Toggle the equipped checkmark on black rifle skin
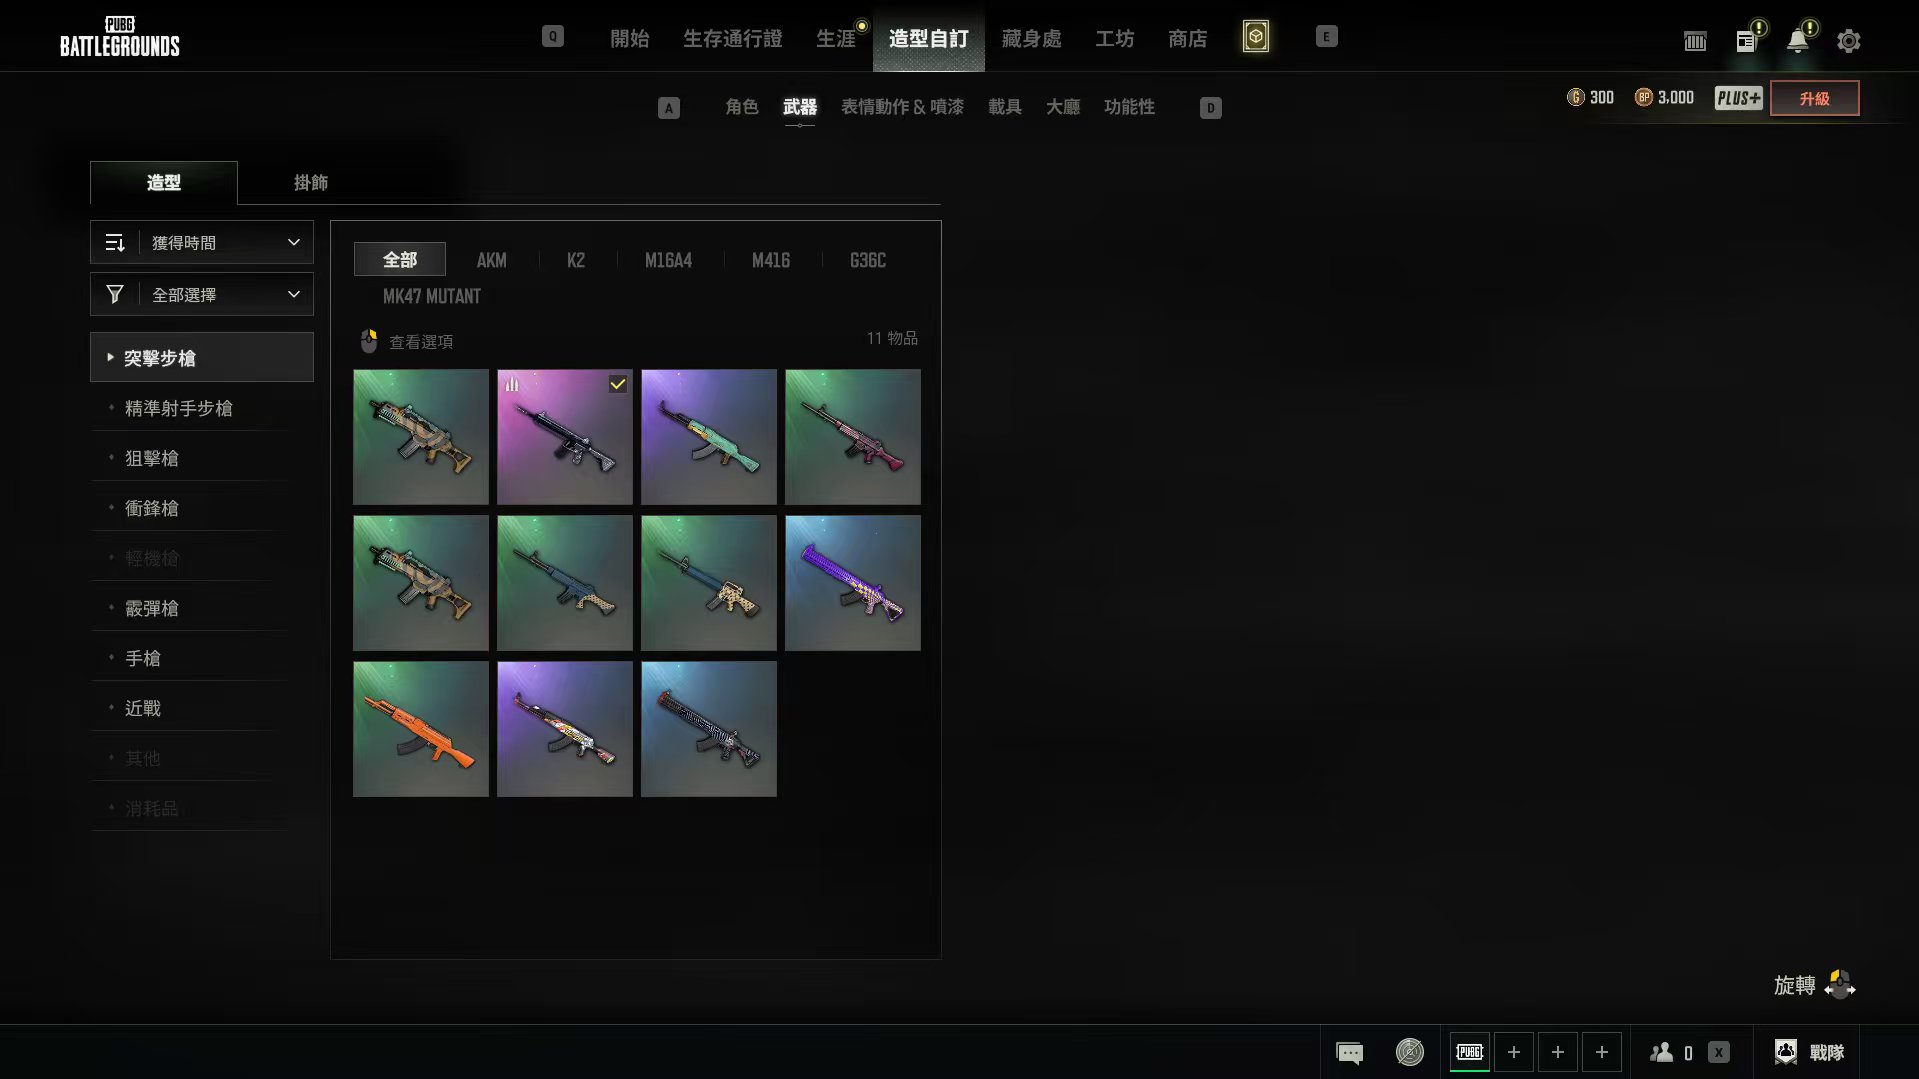The width and height of the screenshot is (1919, 1079). click(618, 384)
